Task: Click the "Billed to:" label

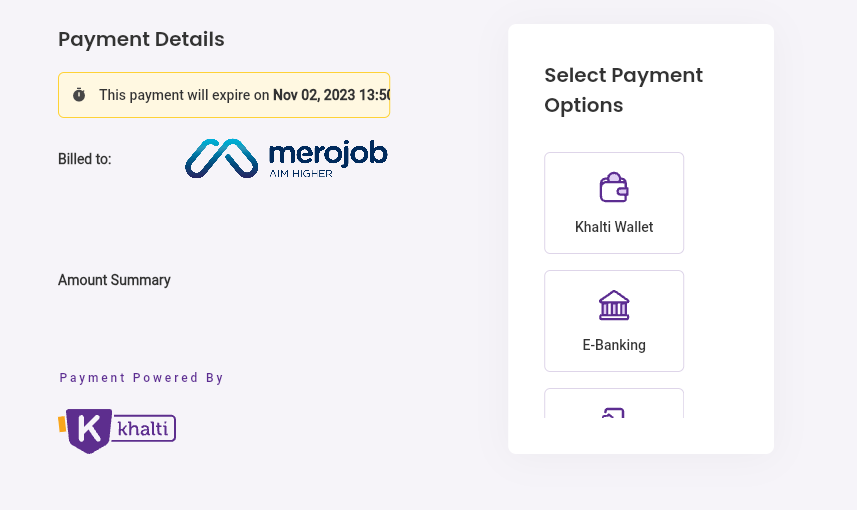Action: (x=85, y=159)
